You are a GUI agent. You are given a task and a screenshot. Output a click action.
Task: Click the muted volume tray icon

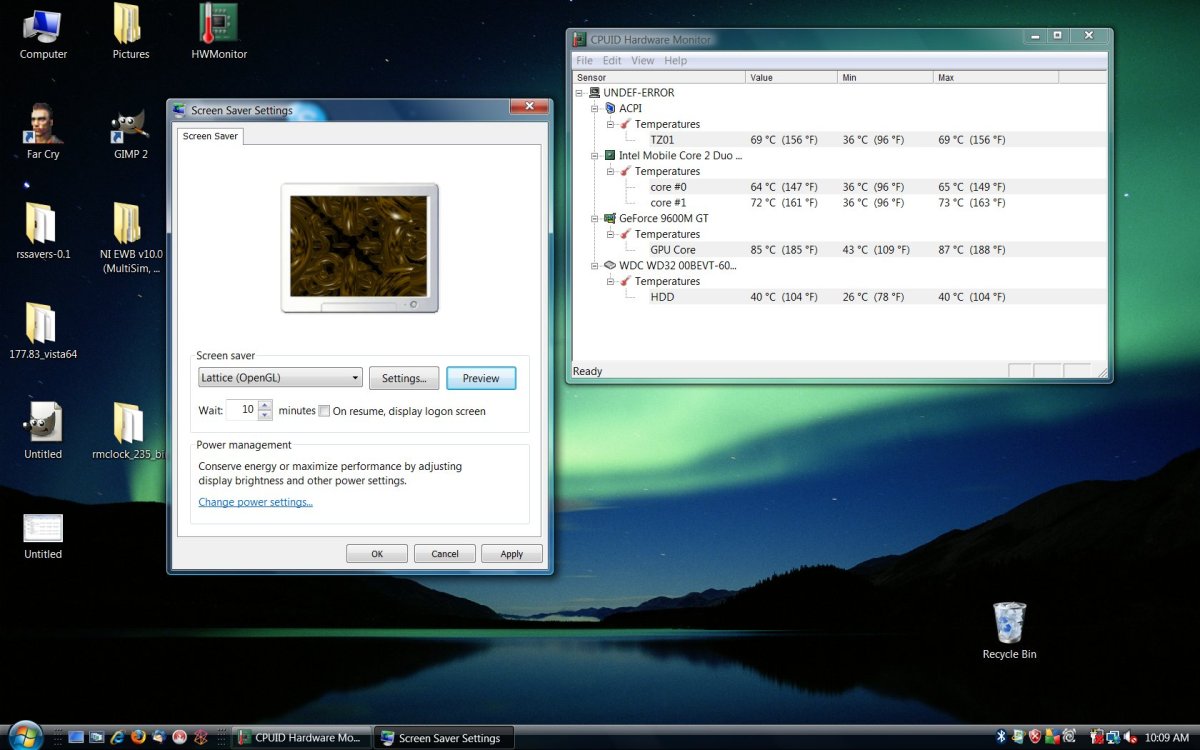coord(1131,737)
